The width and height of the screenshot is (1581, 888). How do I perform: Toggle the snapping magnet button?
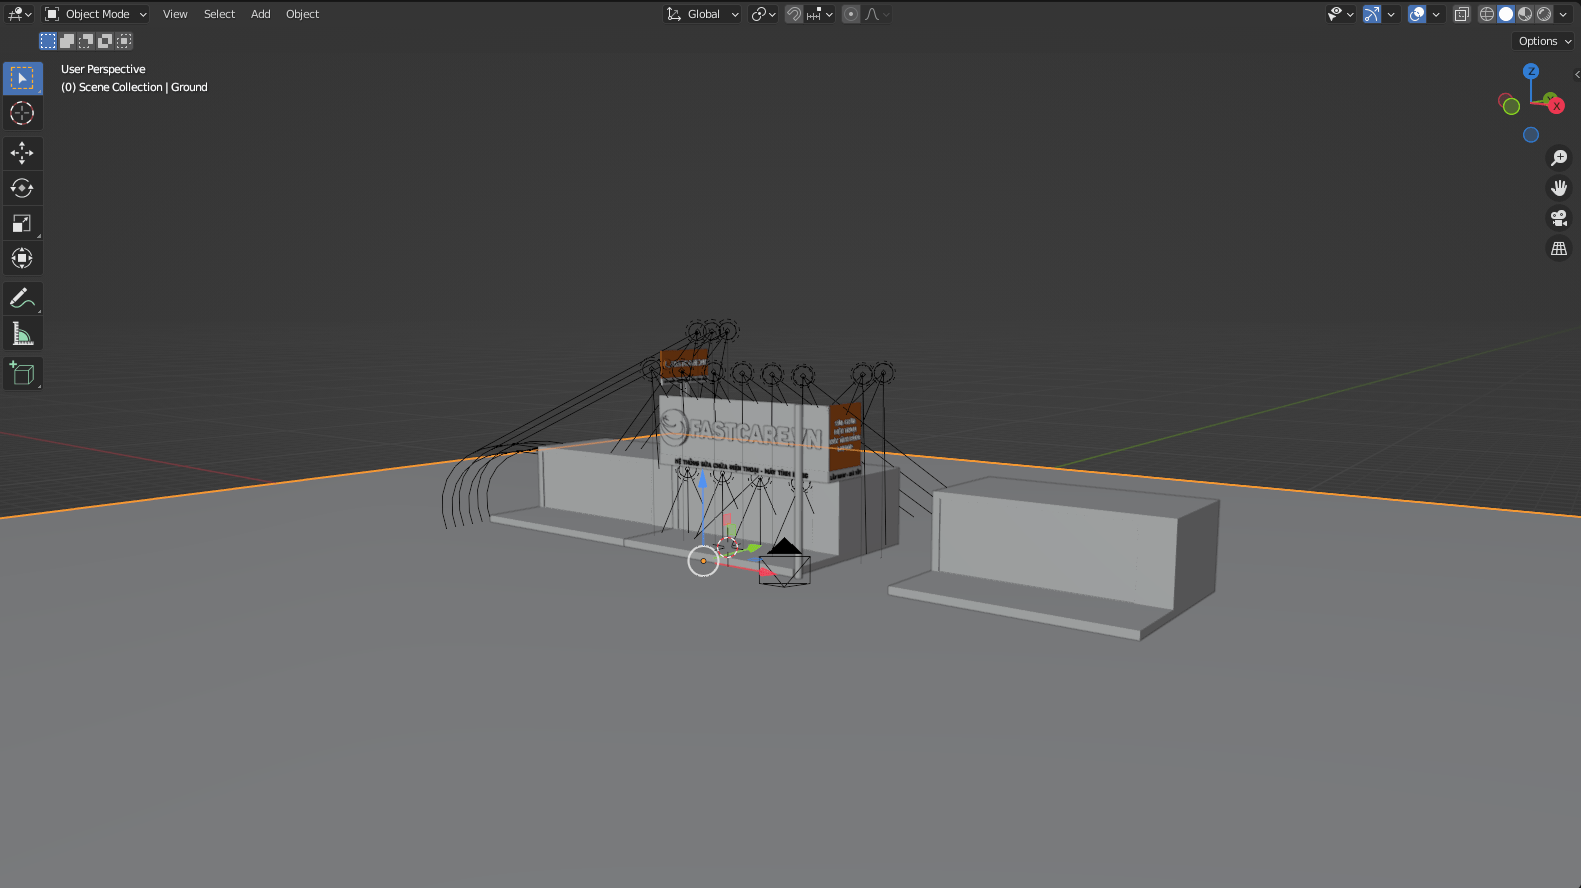[794, 14]
